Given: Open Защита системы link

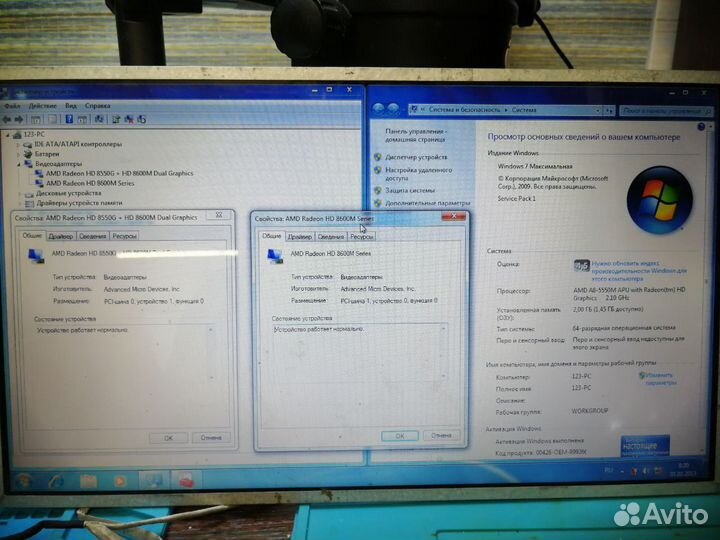Looking at the screenshot, I should tap(410, 190).
